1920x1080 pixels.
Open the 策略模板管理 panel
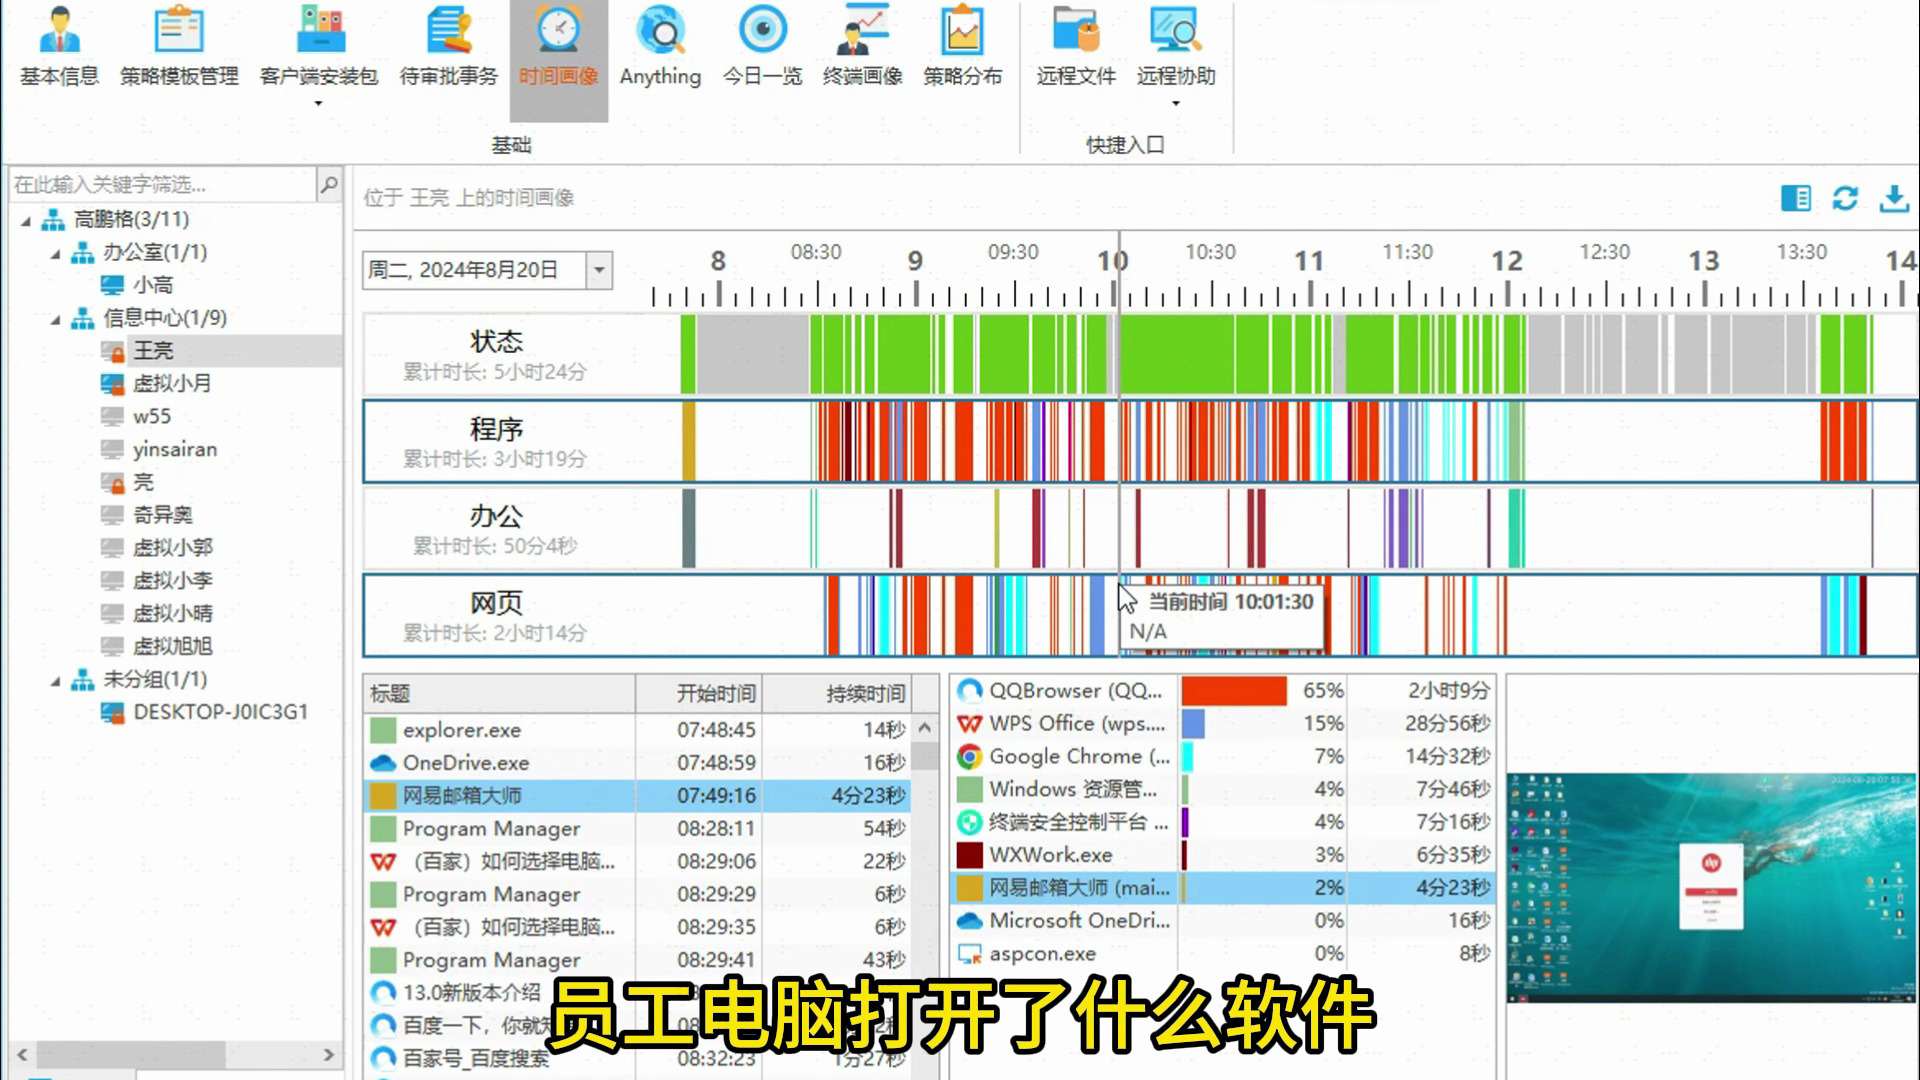click(x=178, y=46)
